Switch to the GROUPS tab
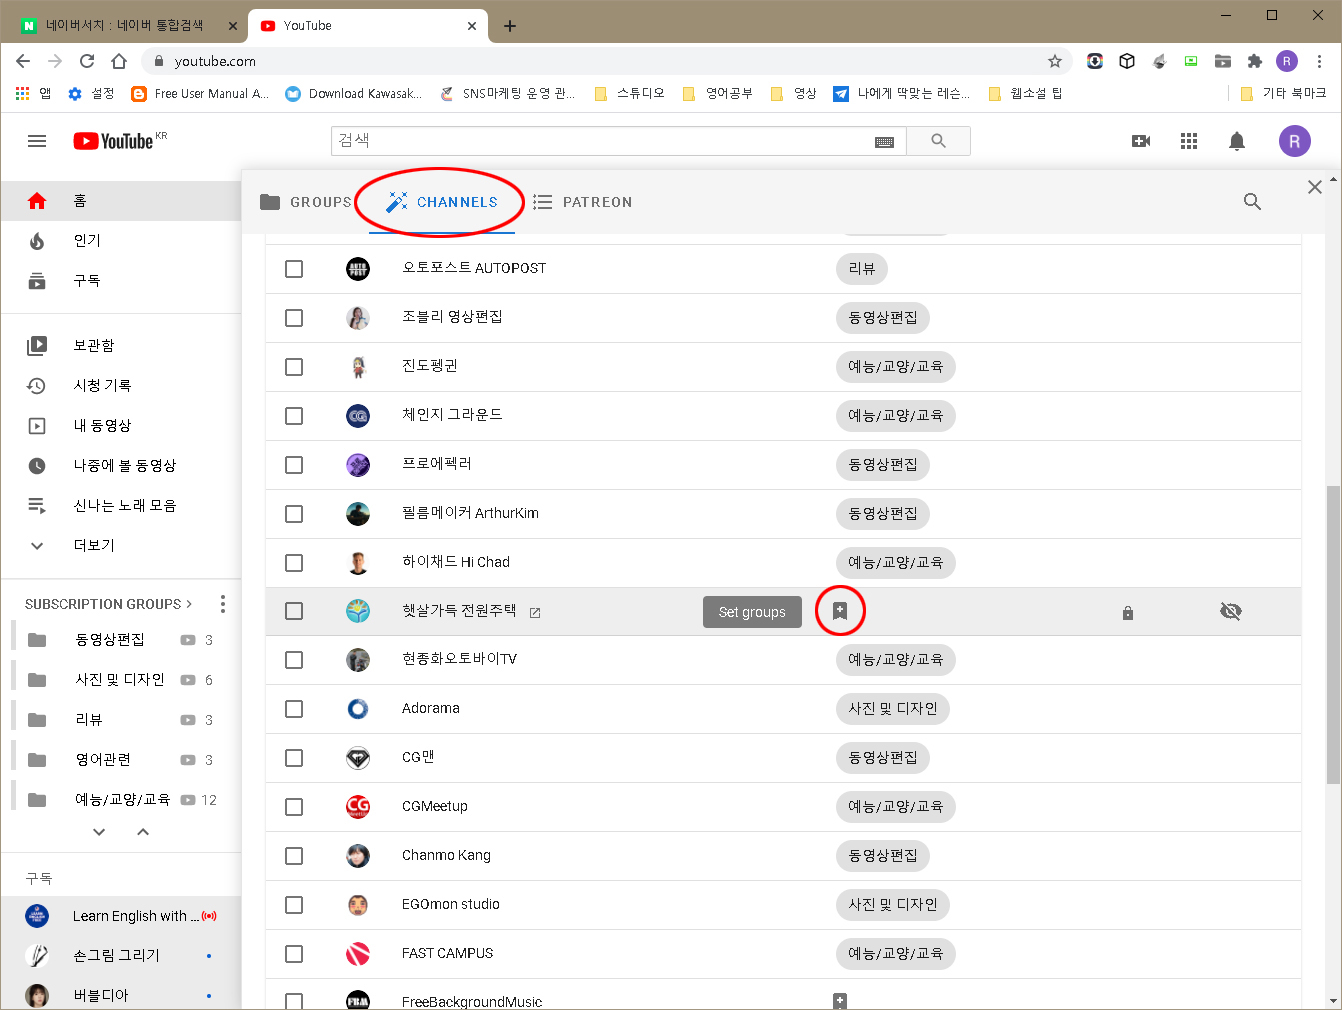This screenshot has width=1342, height=1010. pyautogui.click(x=306, y=202)
